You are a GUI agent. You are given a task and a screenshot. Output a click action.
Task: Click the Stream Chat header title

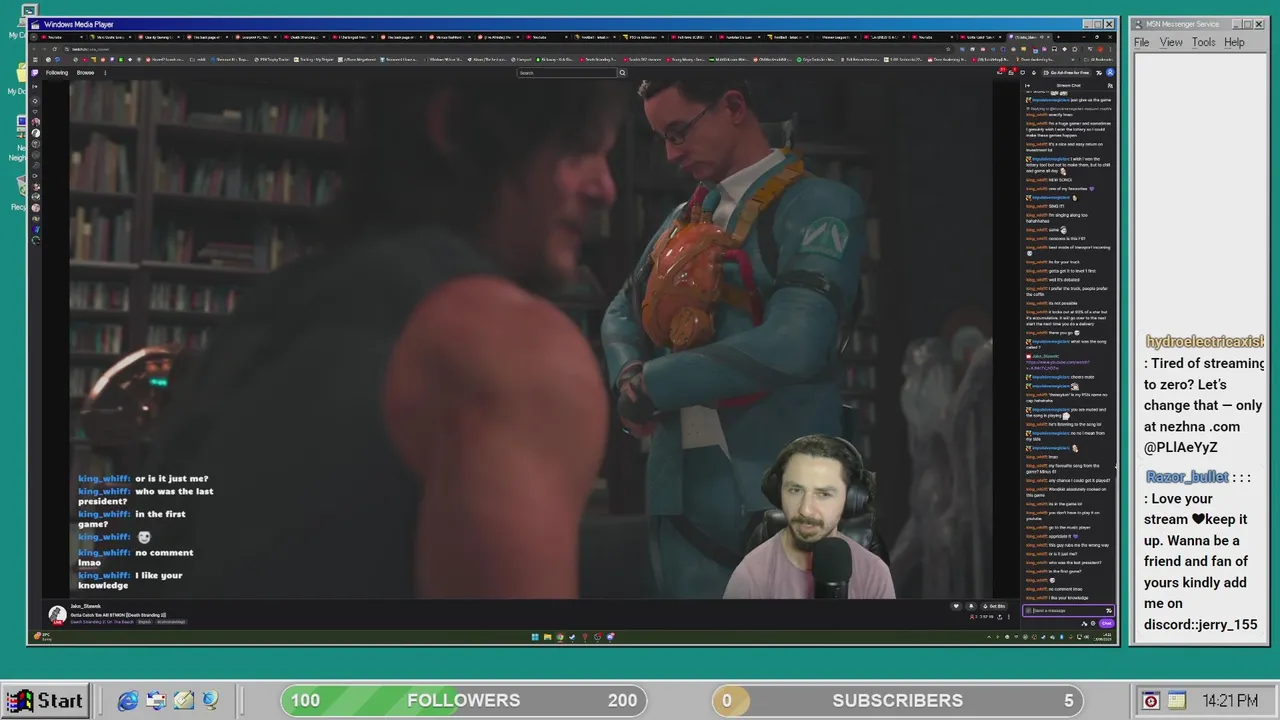pos(1068,86)
